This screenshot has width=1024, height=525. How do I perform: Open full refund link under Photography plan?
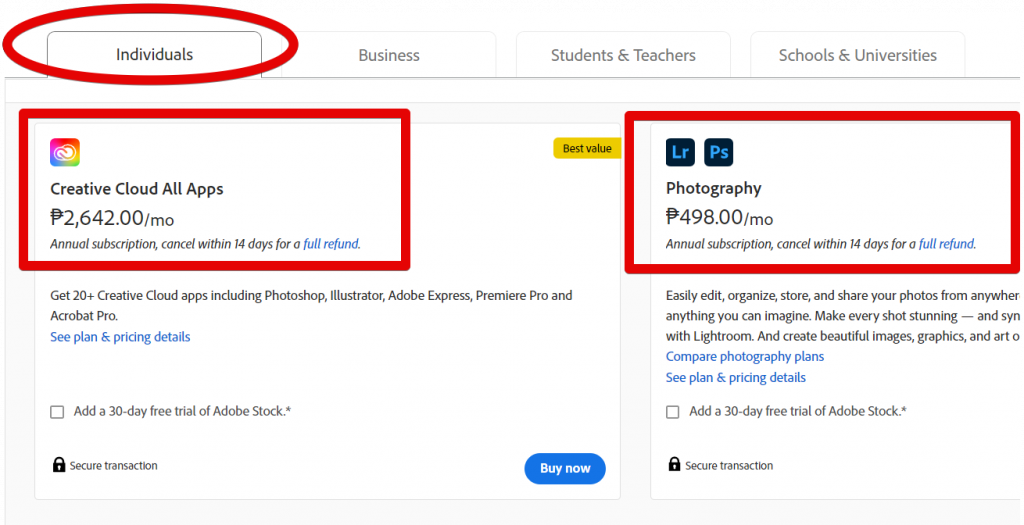[946, 244]
